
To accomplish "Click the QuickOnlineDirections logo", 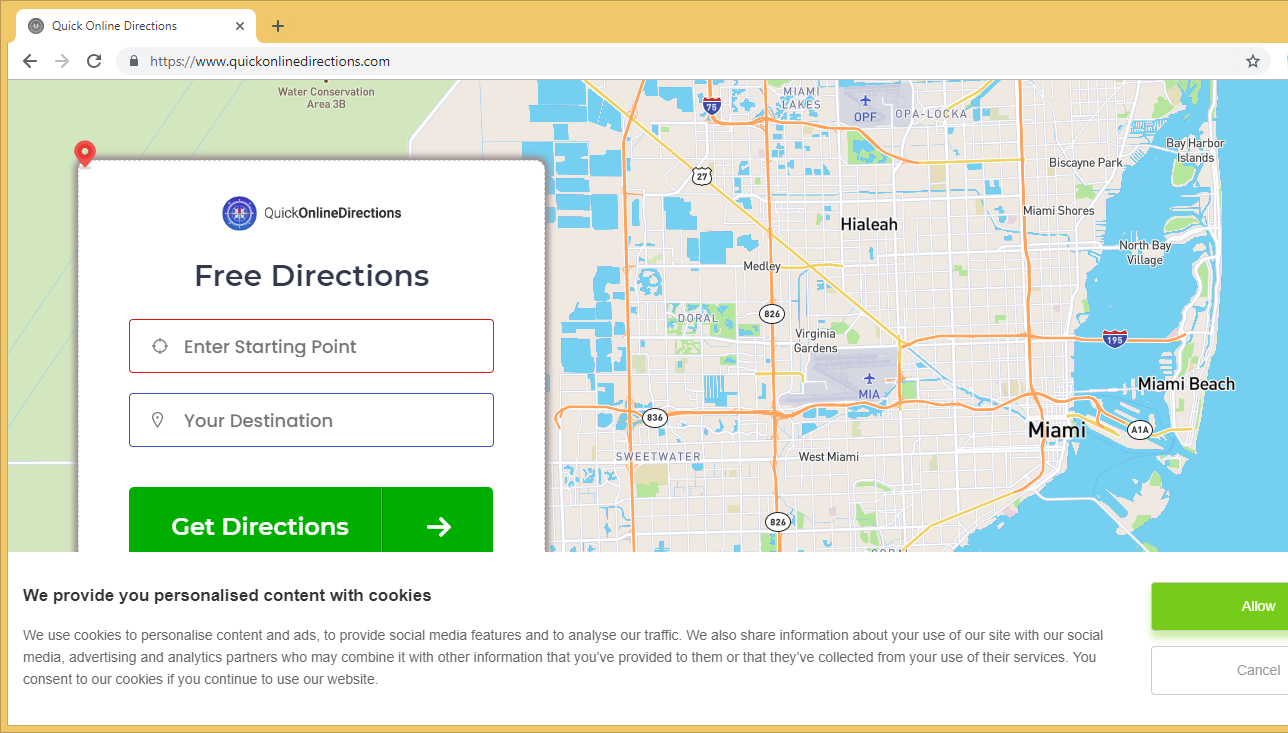I will [x=312, y=213].
